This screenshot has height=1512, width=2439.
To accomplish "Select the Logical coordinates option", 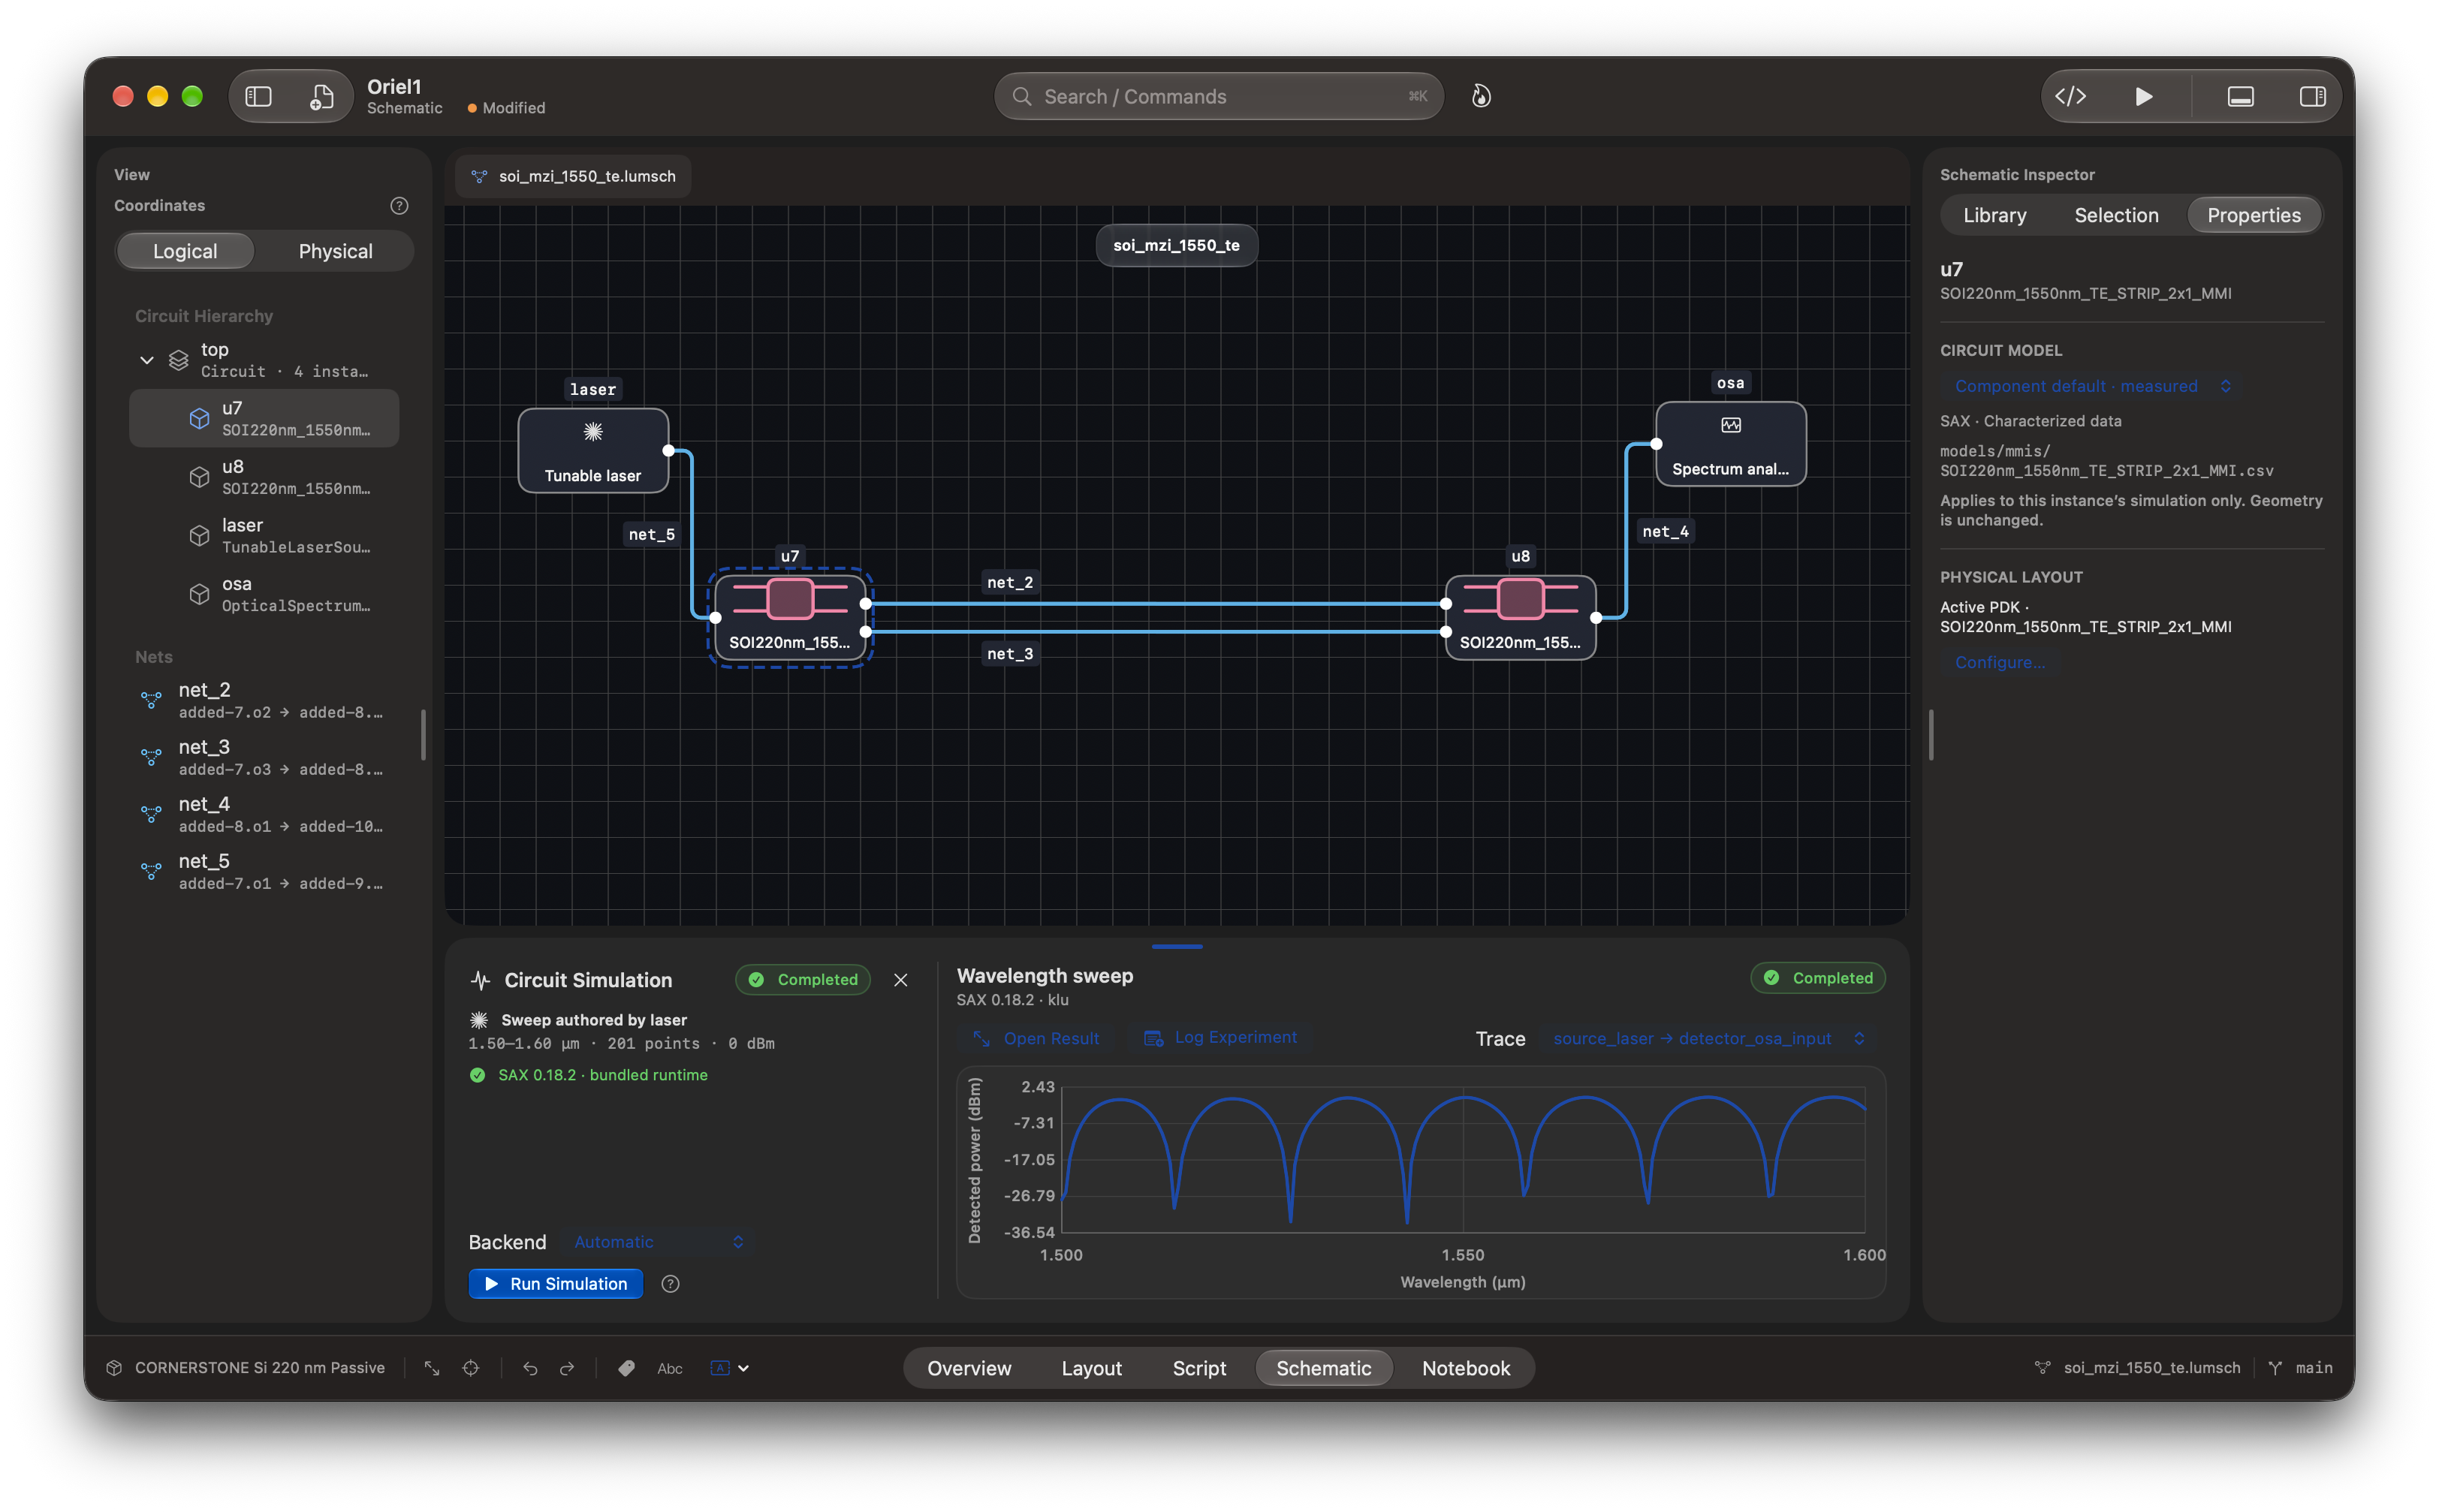I will [185, 251].
